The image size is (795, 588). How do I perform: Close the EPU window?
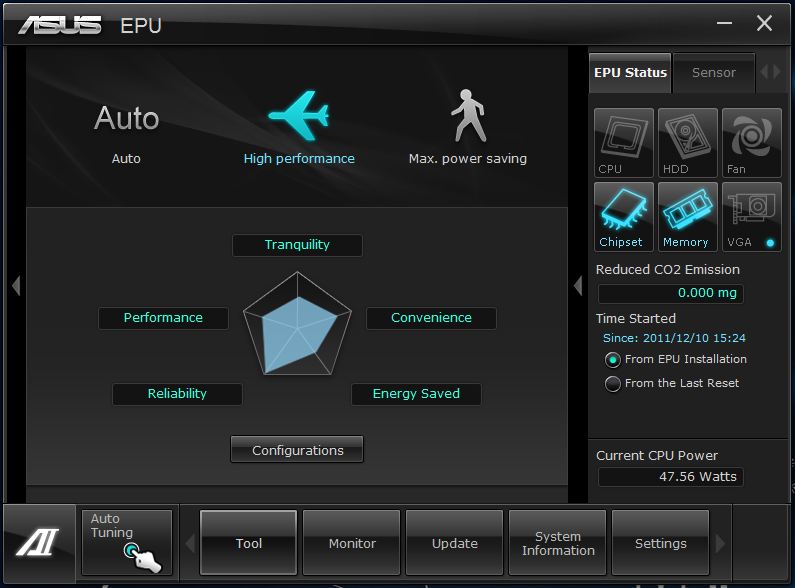(x=764, y=23)
